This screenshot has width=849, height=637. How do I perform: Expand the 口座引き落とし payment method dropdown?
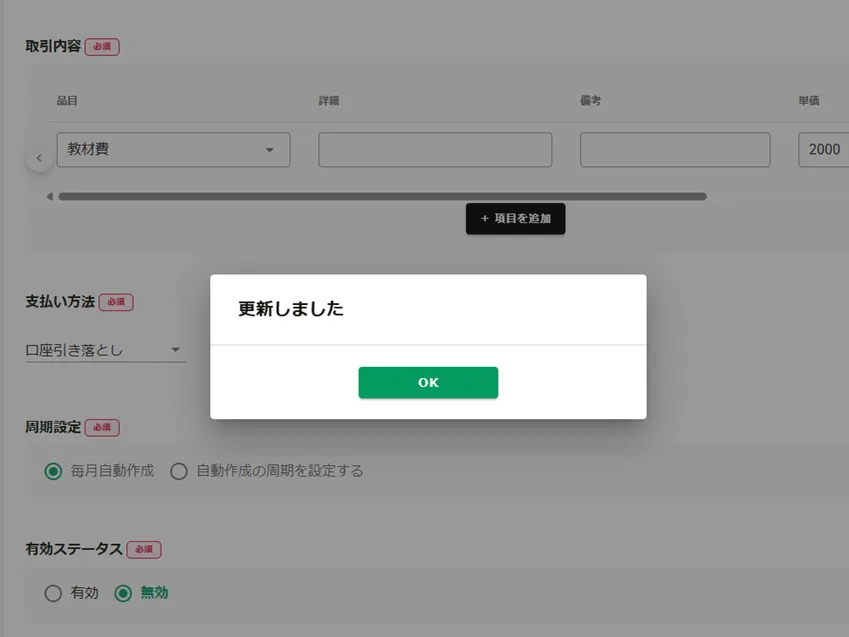point(105,350)
